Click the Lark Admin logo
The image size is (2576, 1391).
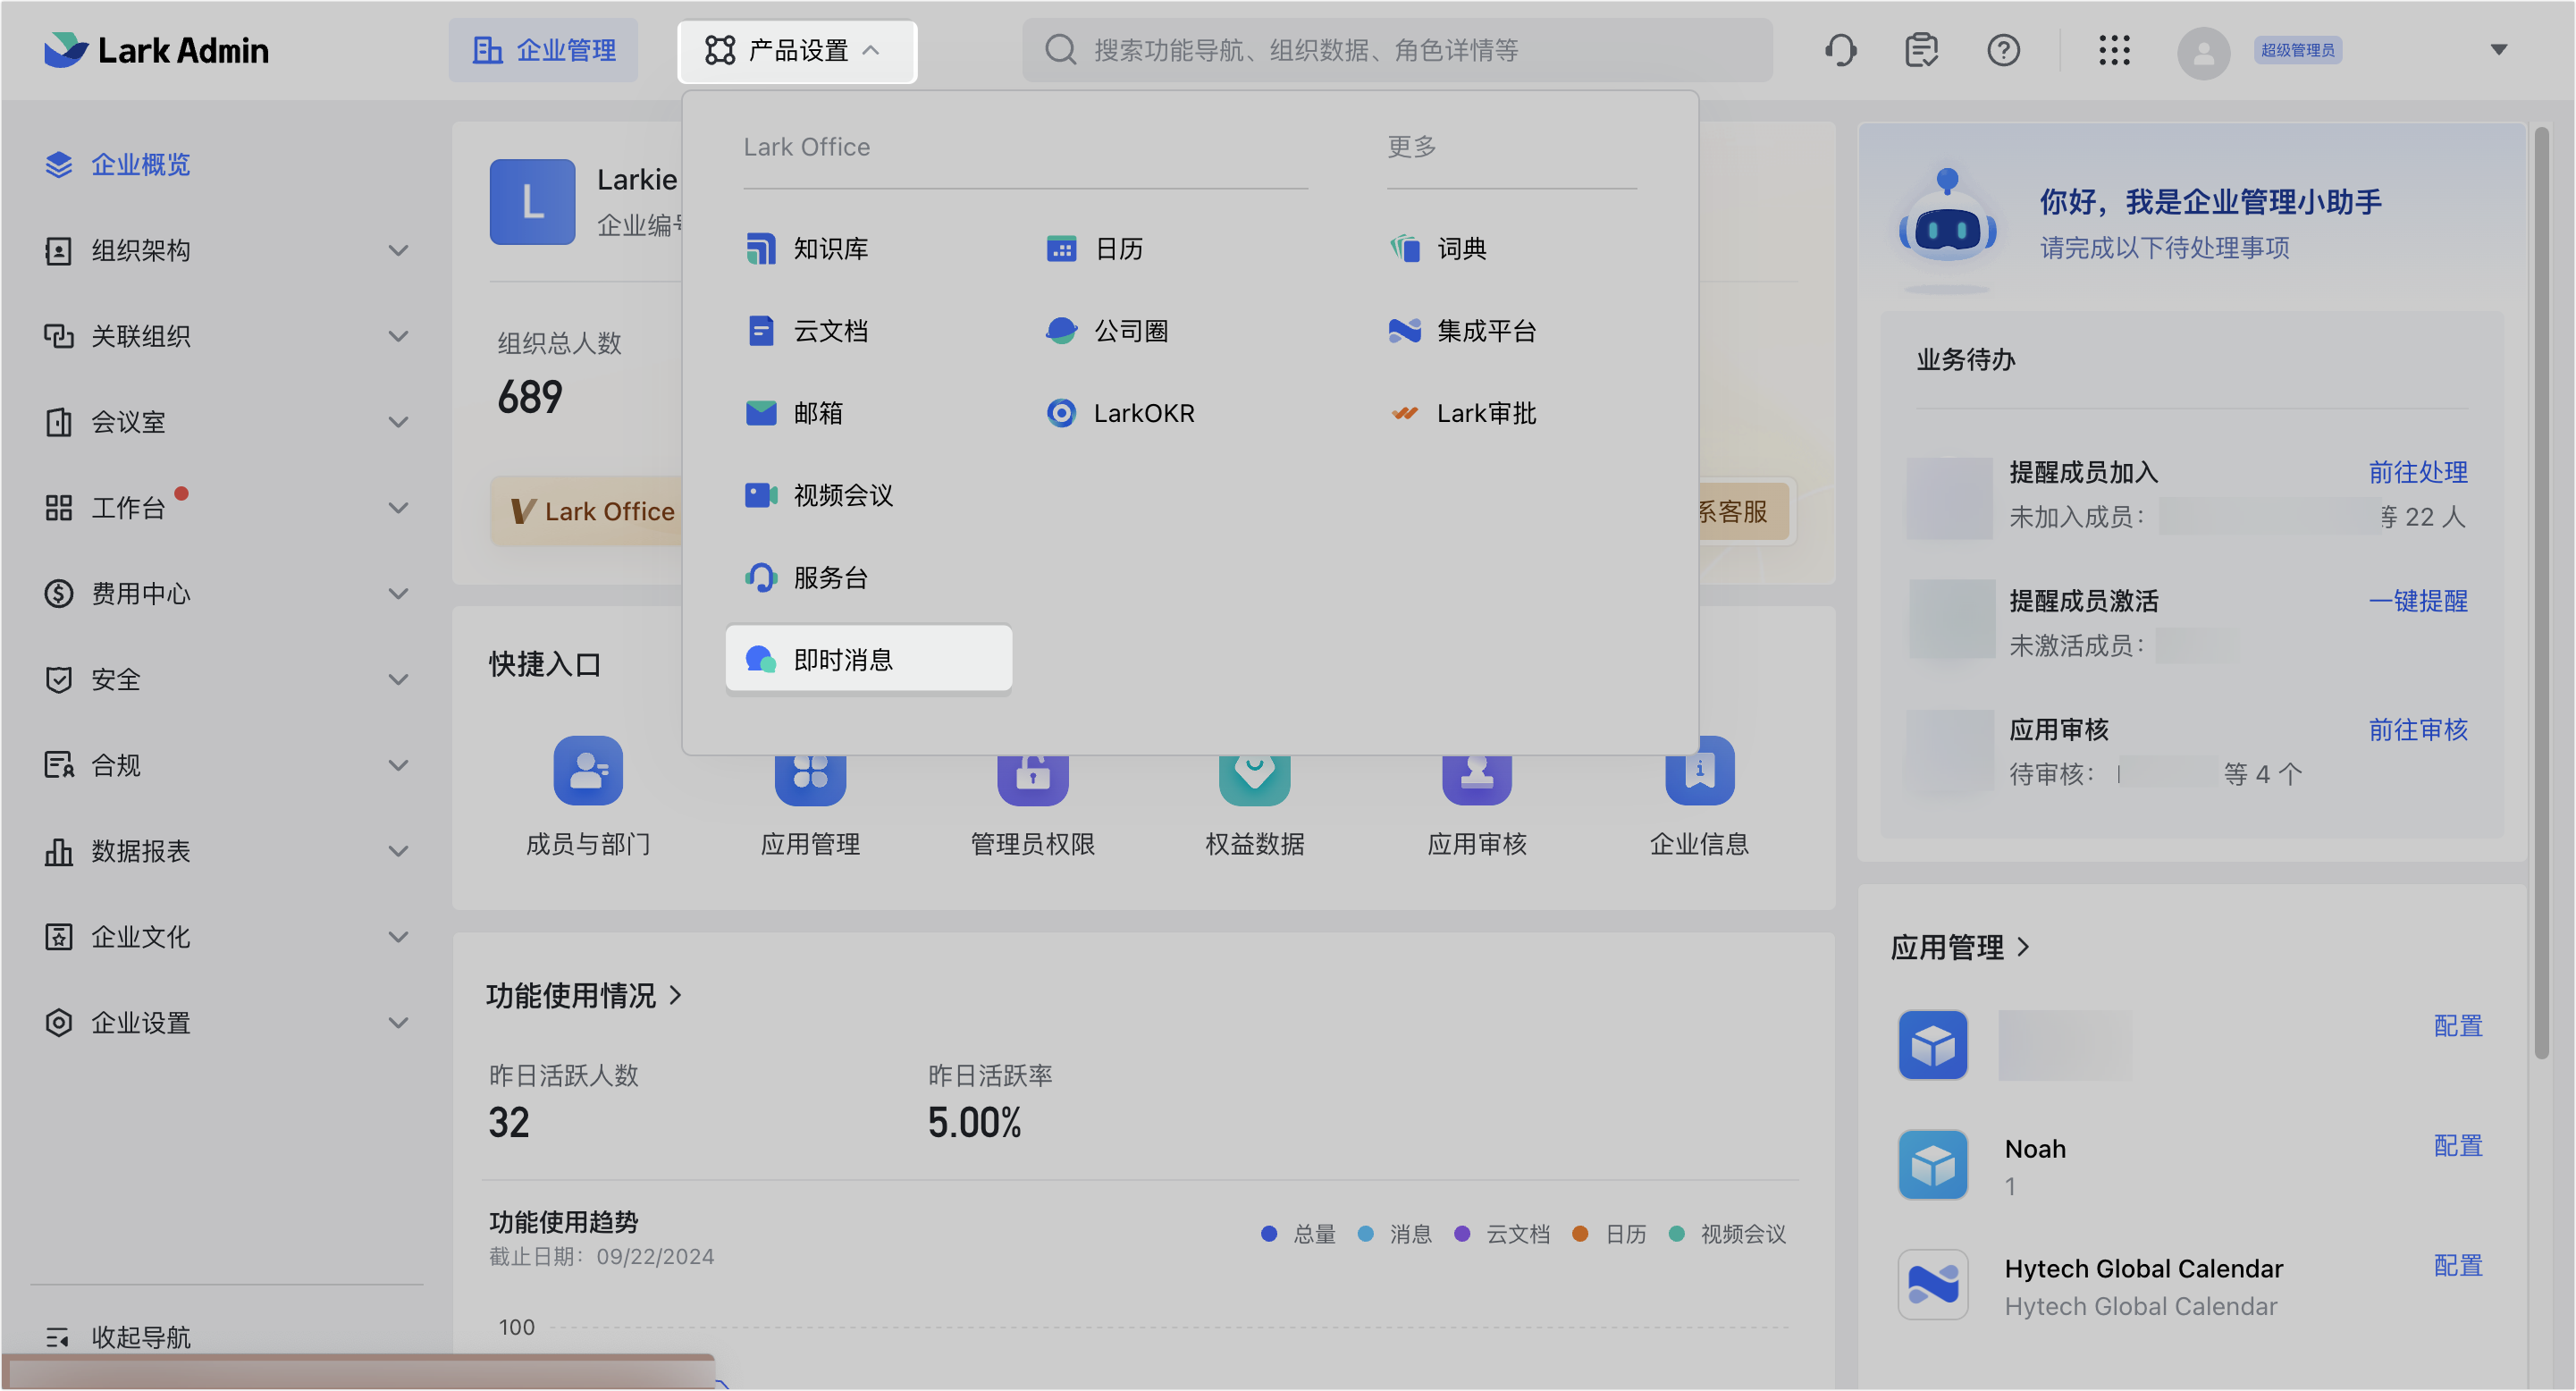pyautogui.click(x=156, y=50)
